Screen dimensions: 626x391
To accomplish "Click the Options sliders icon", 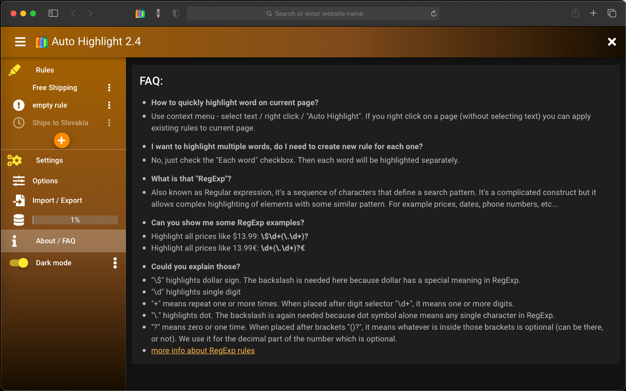I will click(18, 181).
